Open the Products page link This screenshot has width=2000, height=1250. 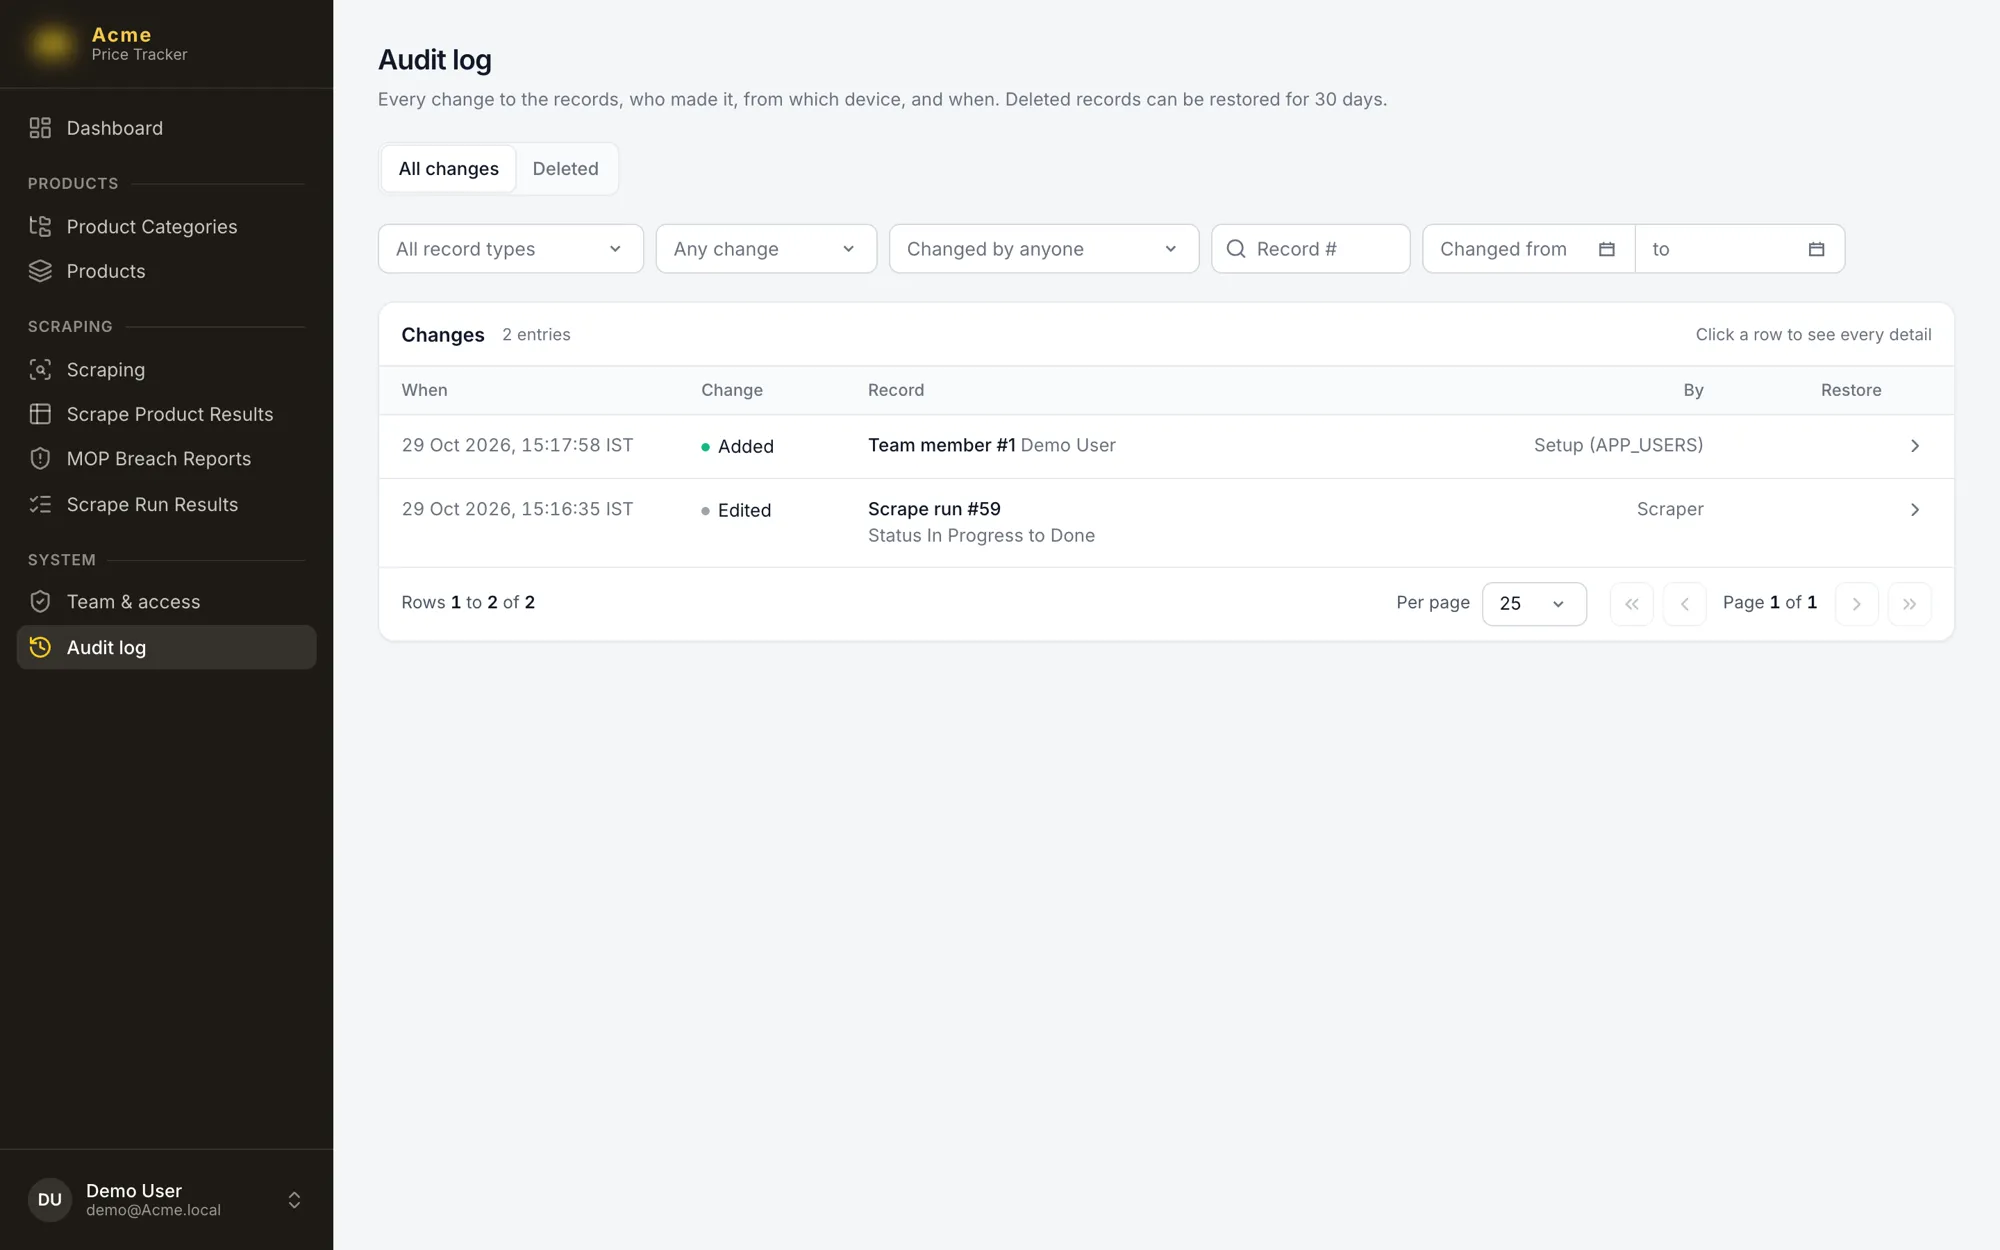click(167, 271)
